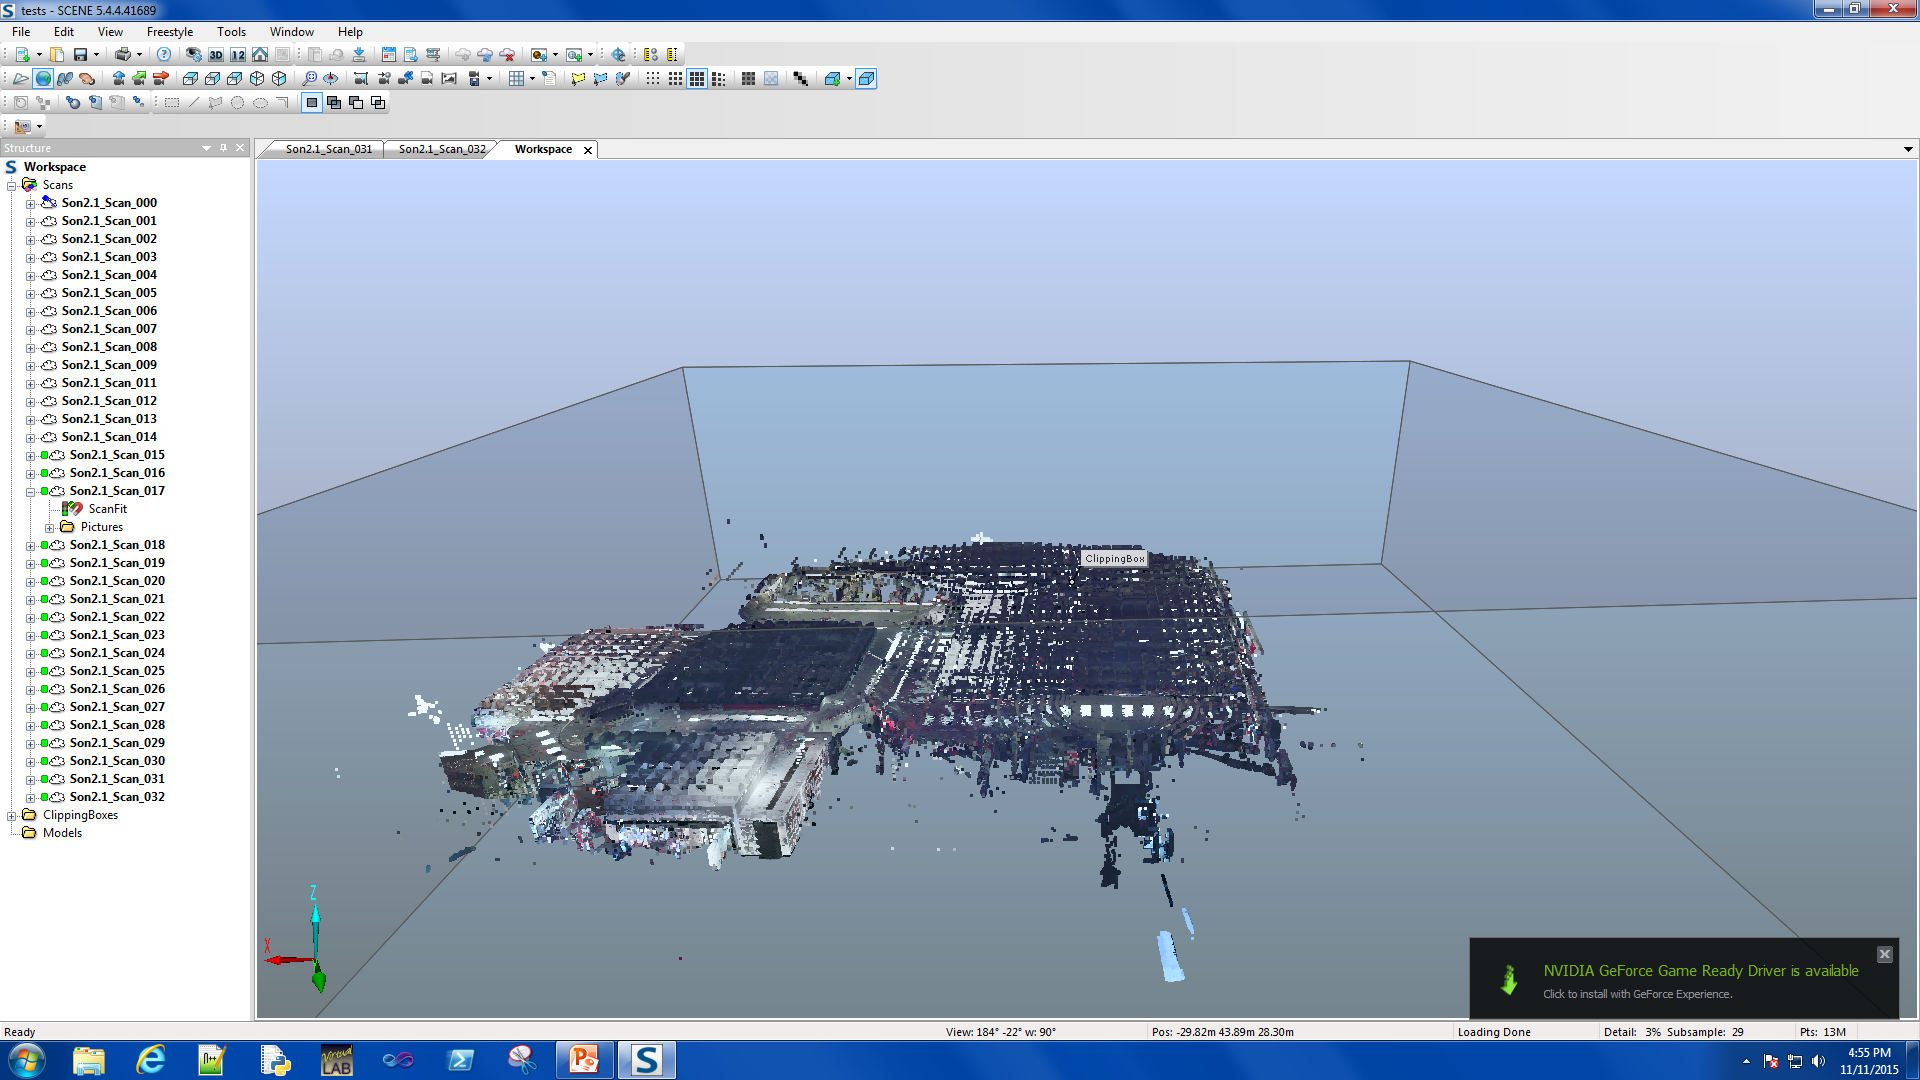1920x1080 pixels.
Task: Collapse the Son2.1_Scan_017 tree node
Action: (30, 491)
